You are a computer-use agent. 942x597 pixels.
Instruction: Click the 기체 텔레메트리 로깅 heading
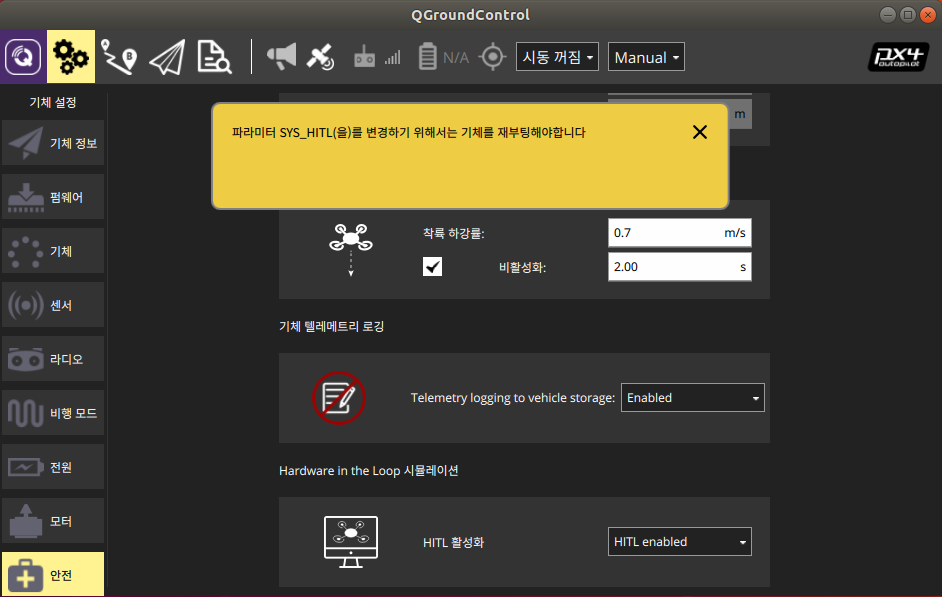point(332,326)
